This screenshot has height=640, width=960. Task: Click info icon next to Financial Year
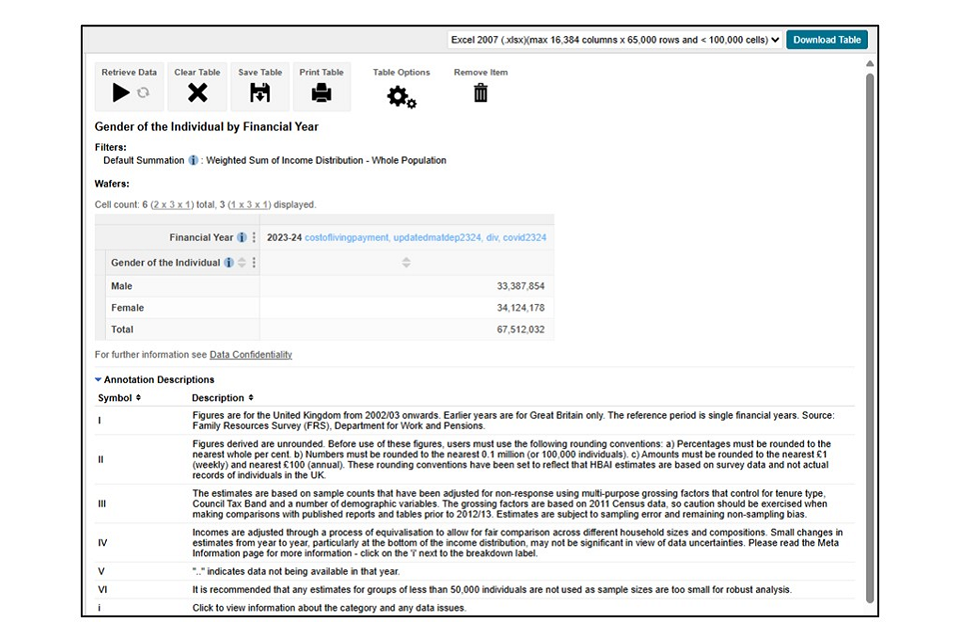241,238
